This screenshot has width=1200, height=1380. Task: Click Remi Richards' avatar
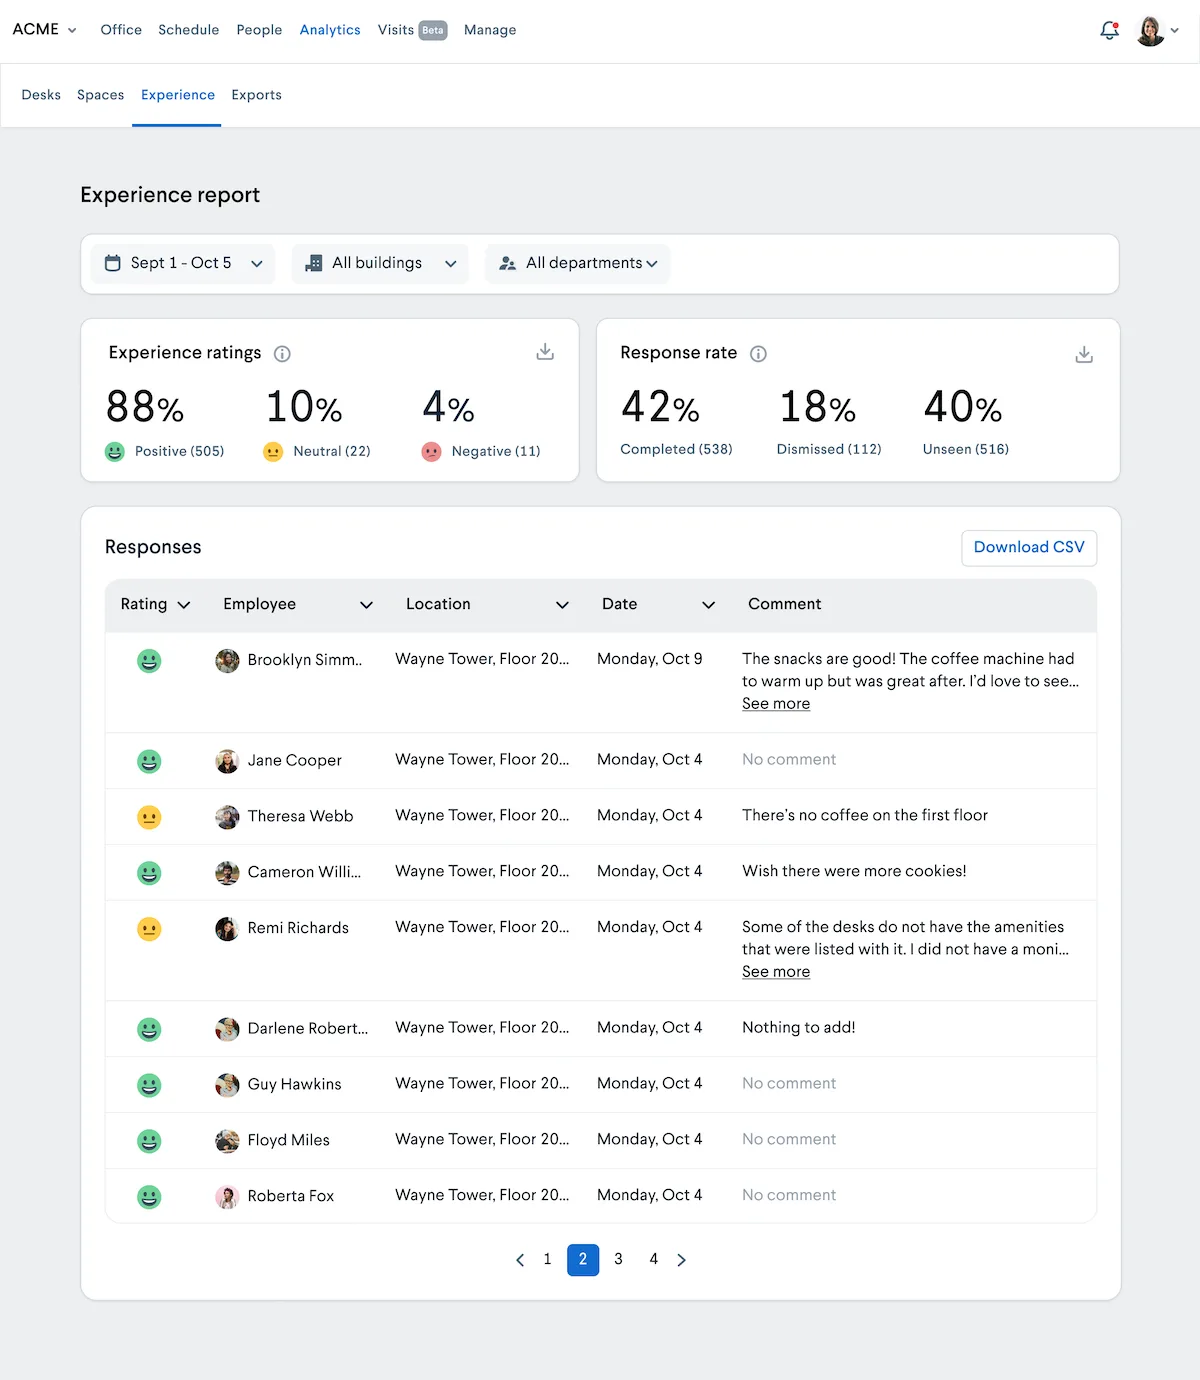pyautogui.click(x=227, y=929)
